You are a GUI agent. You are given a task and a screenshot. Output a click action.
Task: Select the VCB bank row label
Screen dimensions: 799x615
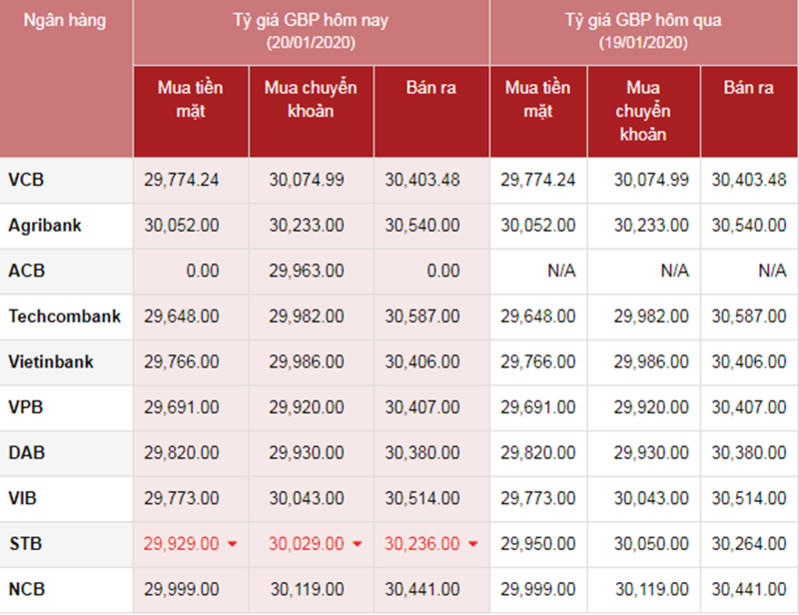click(26, 180)
